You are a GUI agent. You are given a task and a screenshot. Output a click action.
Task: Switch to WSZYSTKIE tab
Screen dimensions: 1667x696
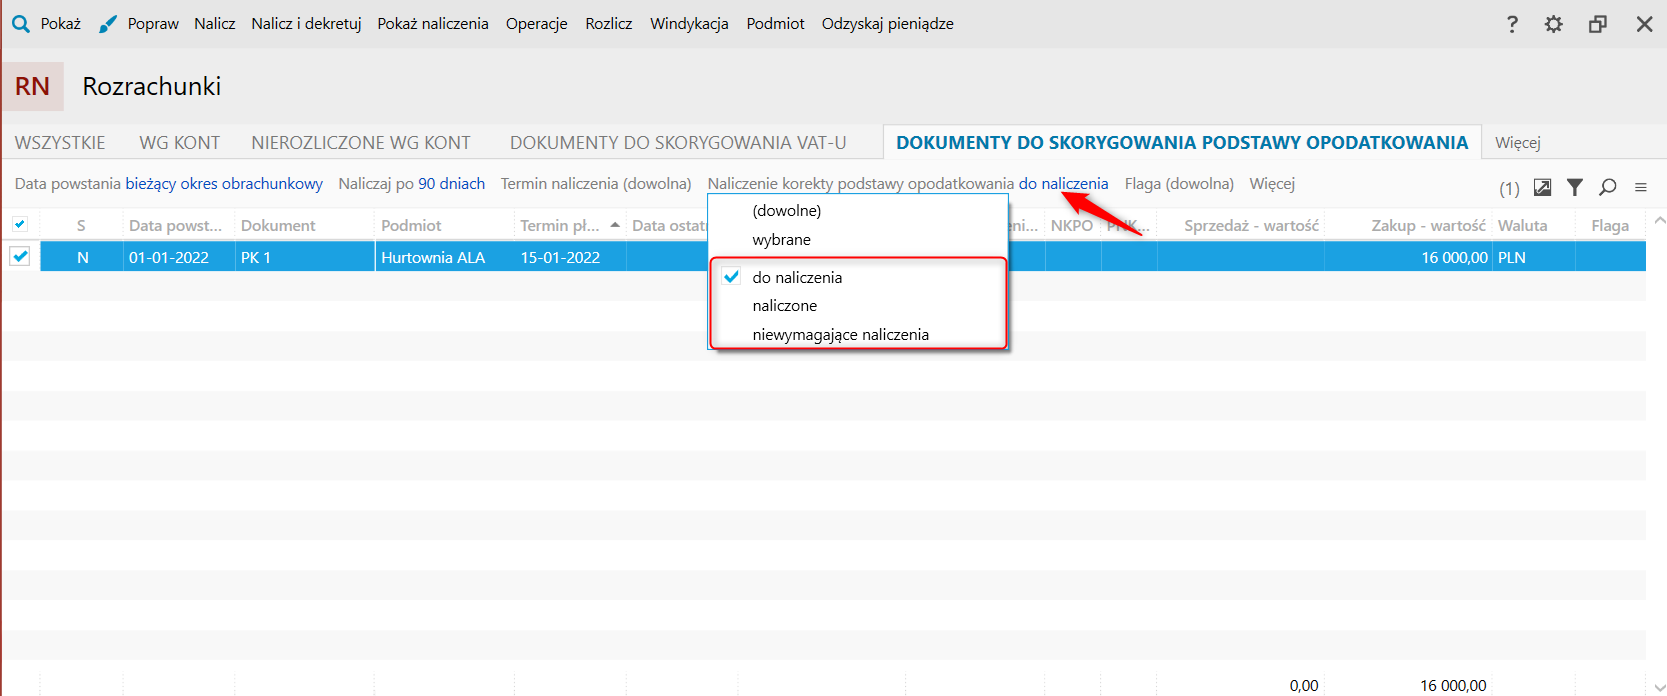point(60,143)
